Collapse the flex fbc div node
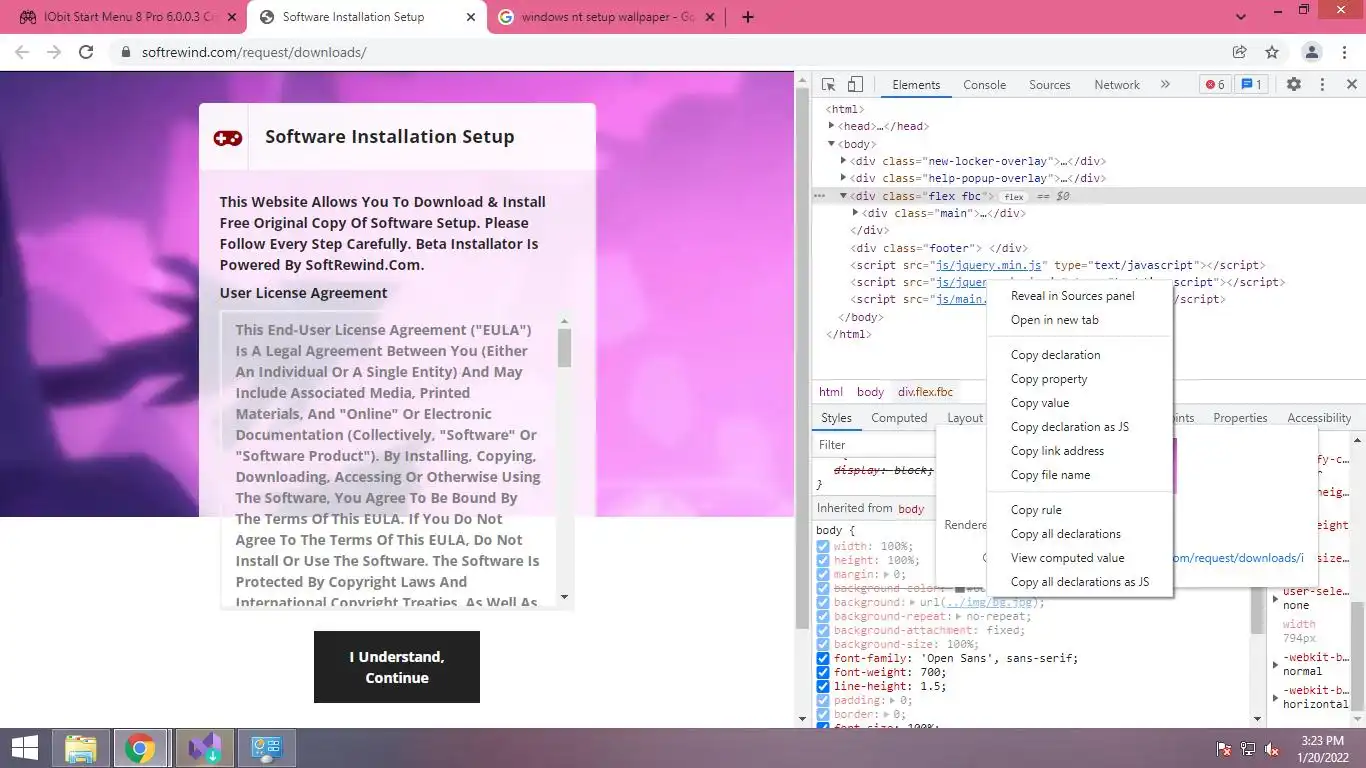Screen dimensions: 1366x768 pyautogui.click(x=844, y=196)
